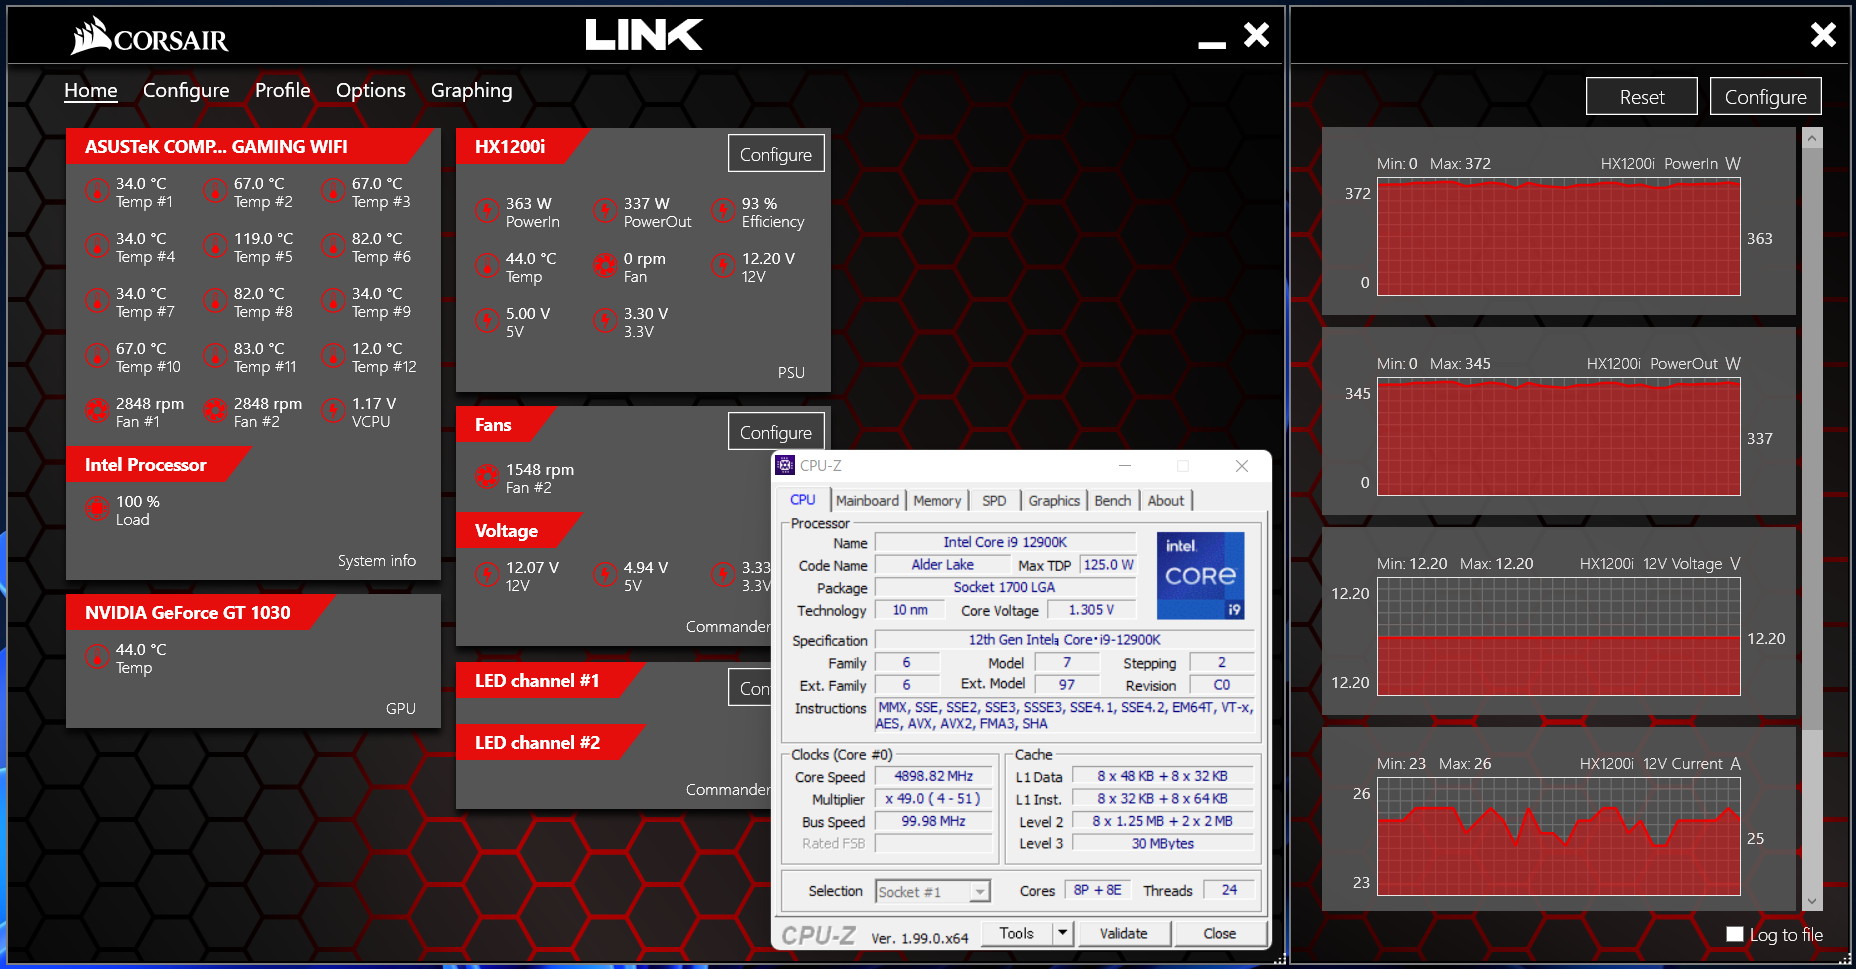Click the Core Speed 4898.82 MHz value
The image size is (1856, 969).
(933, 776)
